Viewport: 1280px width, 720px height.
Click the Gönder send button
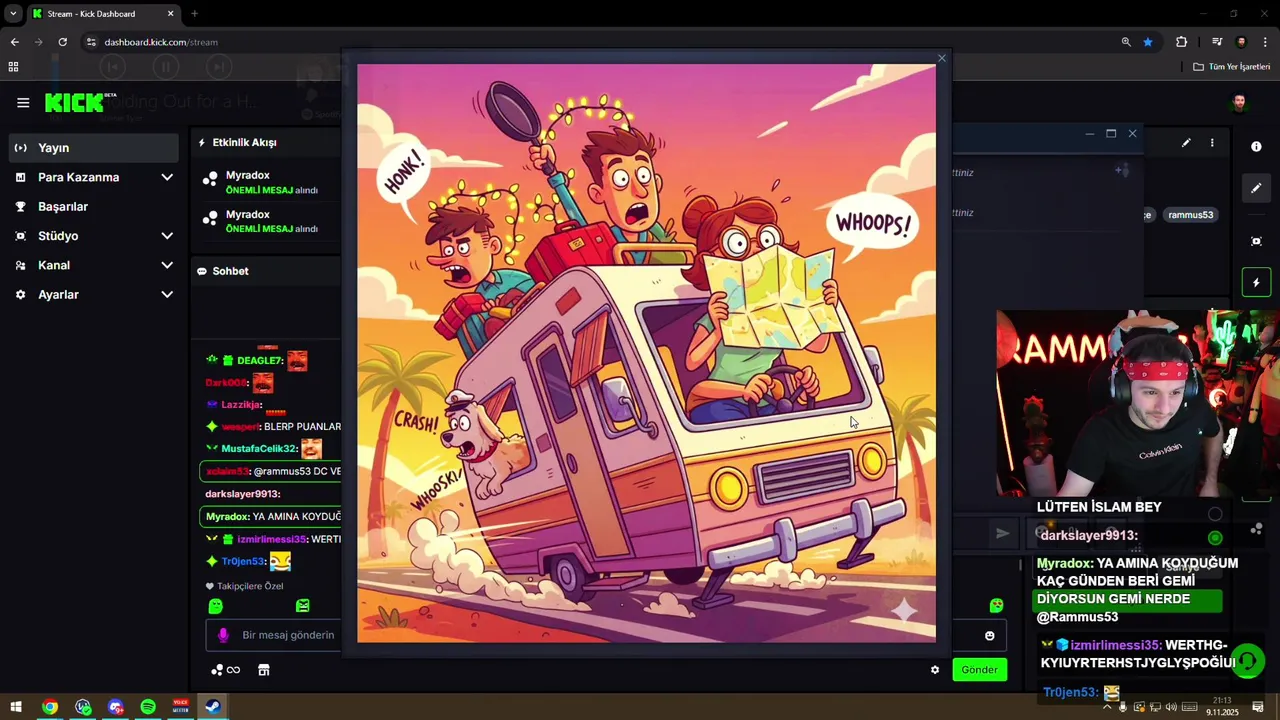pos(979,670)
